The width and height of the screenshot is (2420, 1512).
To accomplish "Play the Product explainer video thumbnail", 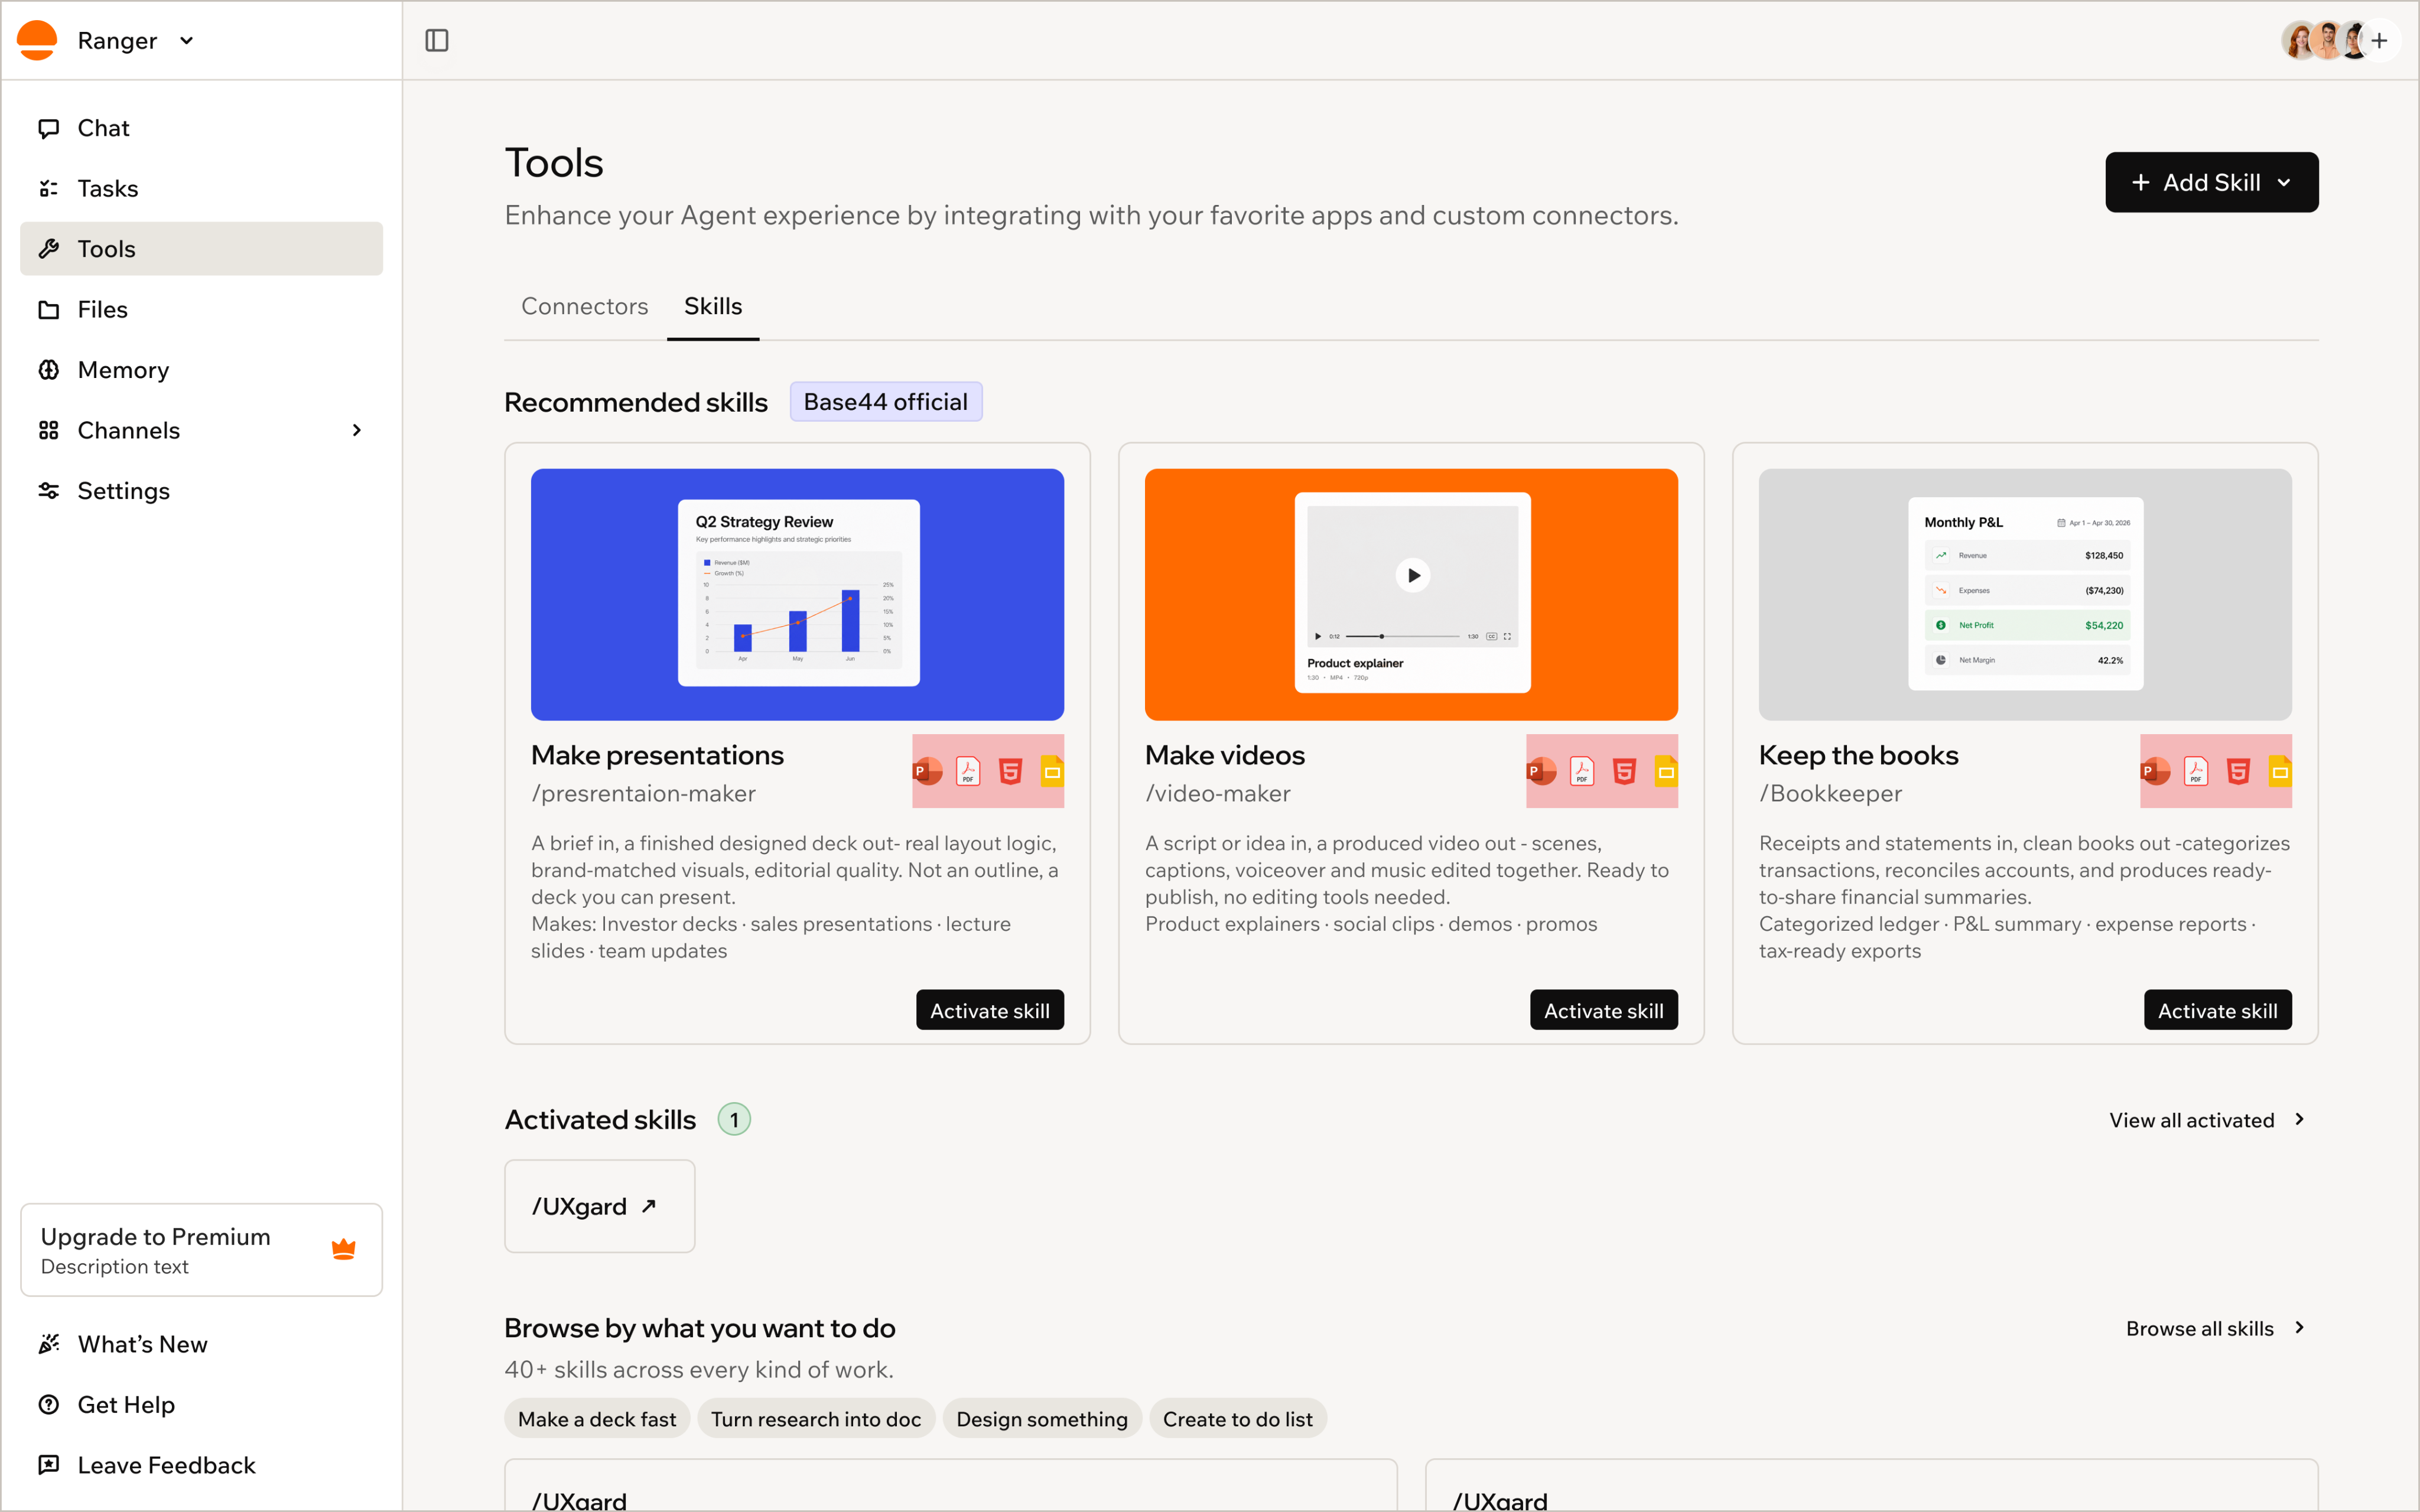I will [1412, 575].
